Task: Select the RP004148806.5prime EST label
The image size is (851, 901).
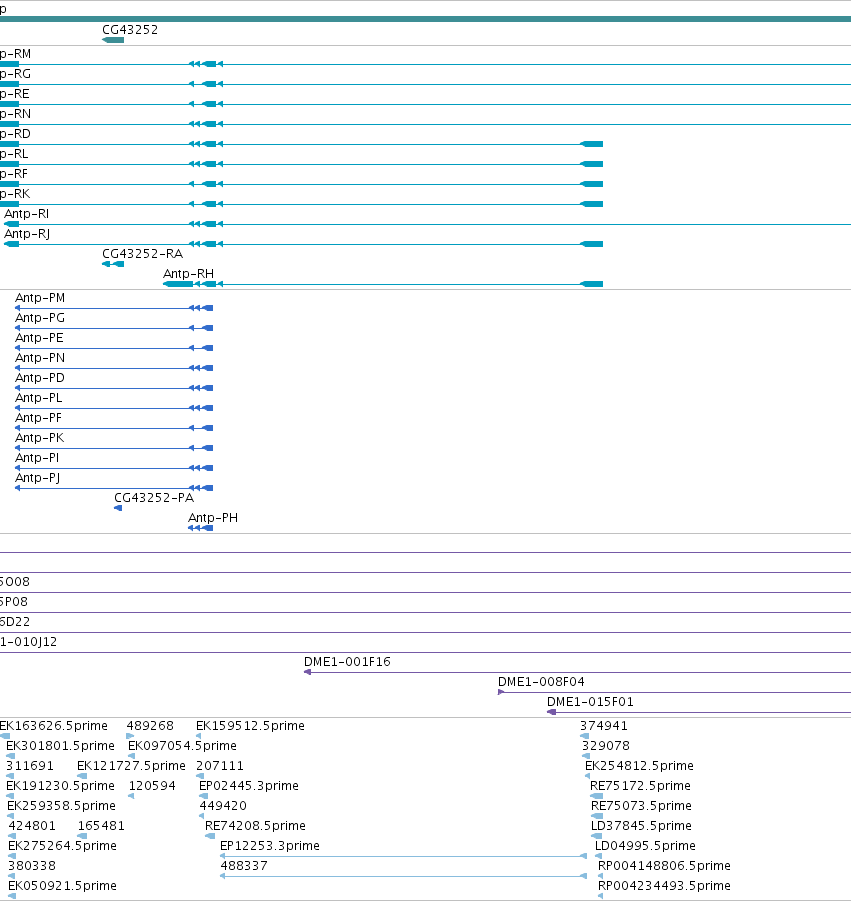Action: pyautogui.click(x=664, y=866)
